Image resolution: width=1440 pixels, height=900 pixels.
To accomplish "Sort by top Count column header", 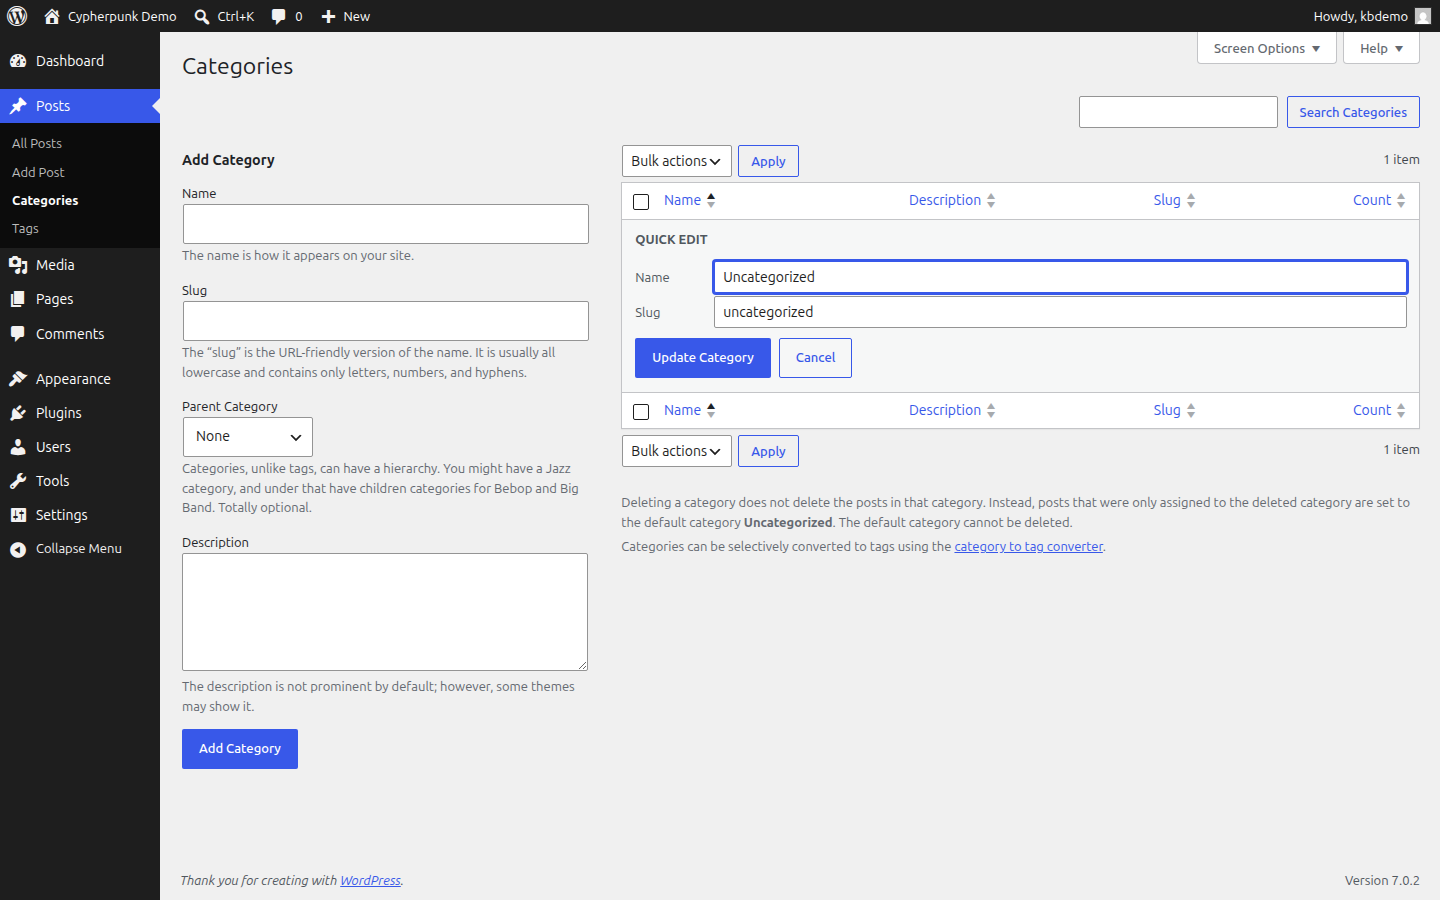I will [1372, 200].
